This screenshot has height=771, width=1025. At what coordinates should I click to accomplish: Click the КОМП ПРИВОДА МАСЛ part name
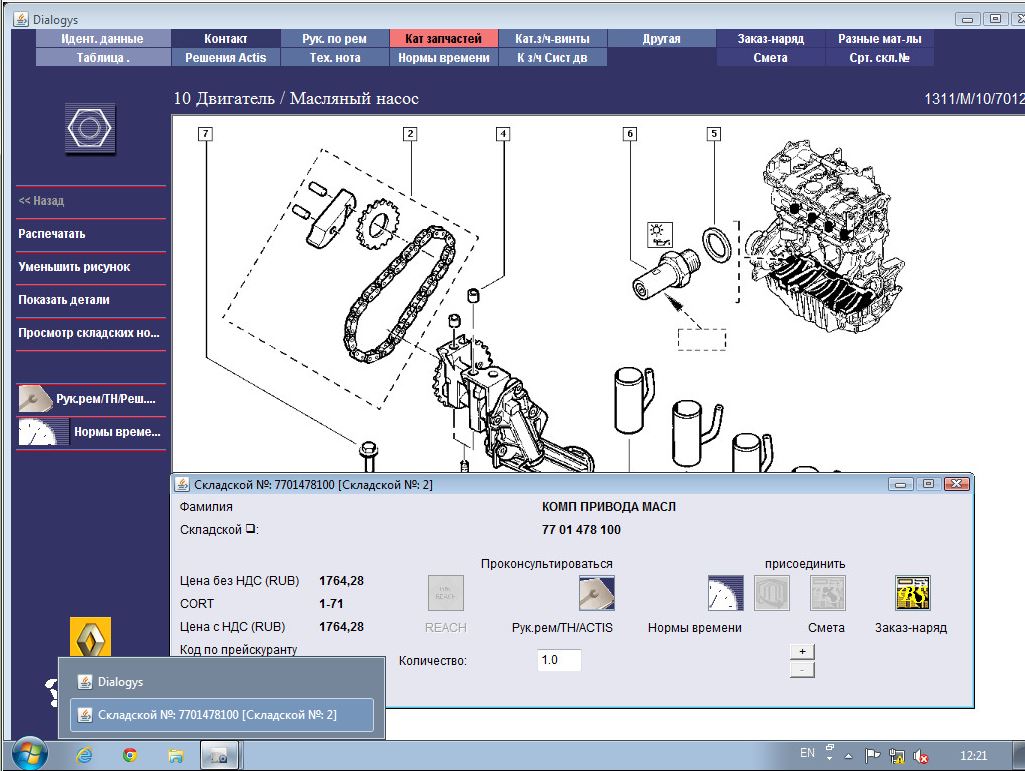point(609,507)
